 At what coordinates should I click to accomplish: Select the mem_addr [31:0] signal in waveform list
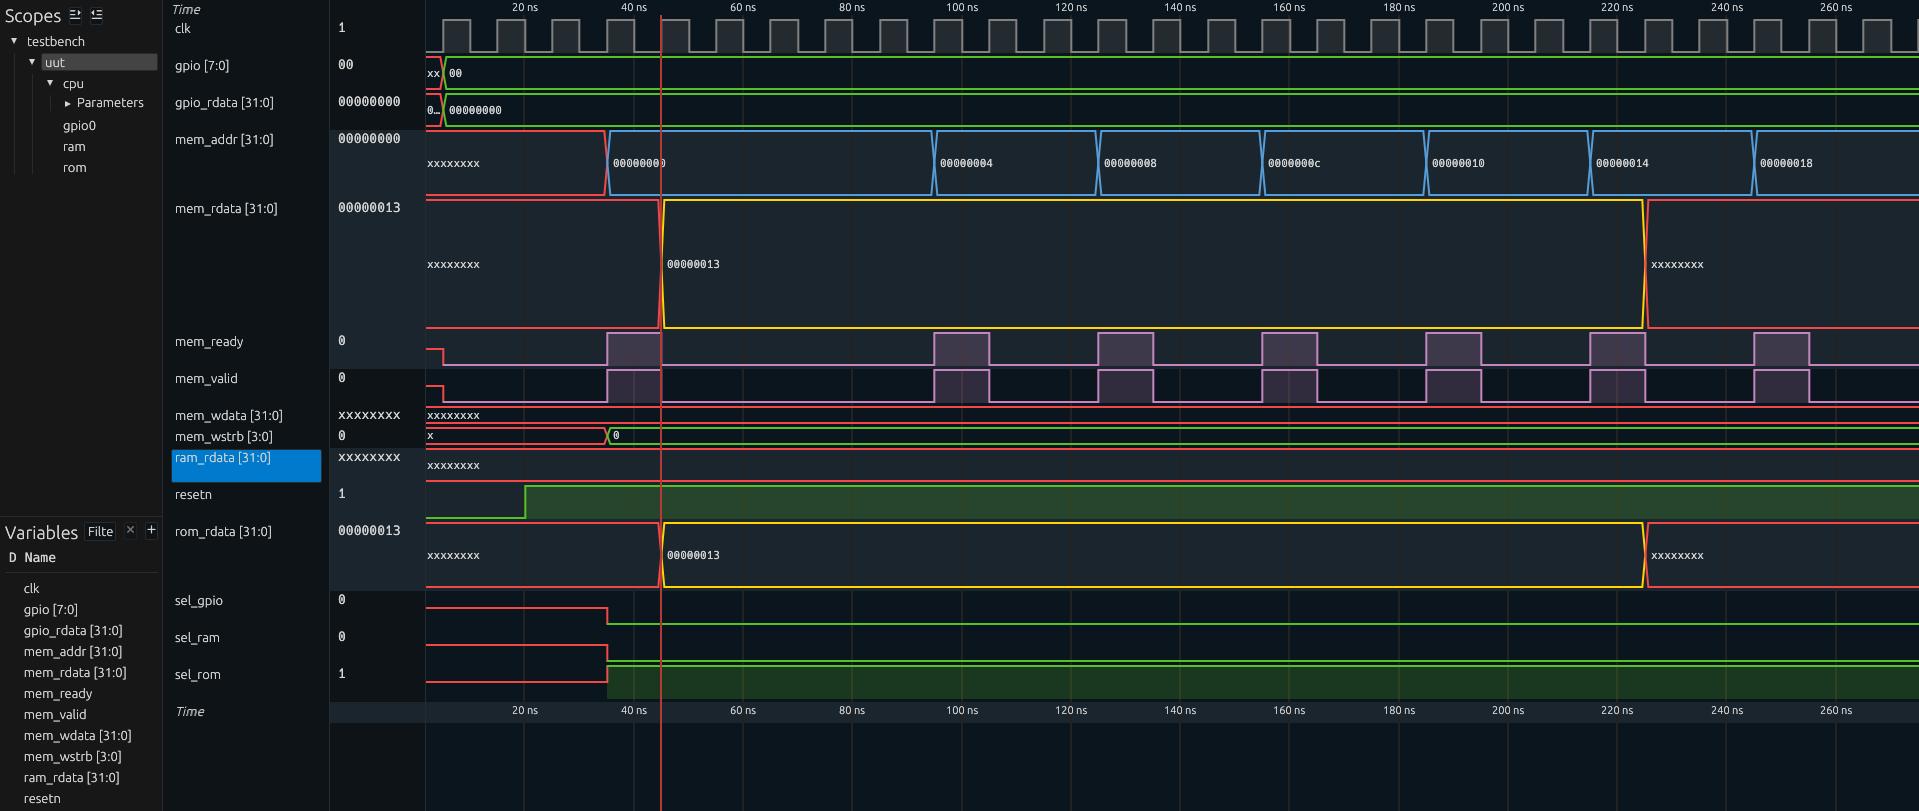point(224,140)
